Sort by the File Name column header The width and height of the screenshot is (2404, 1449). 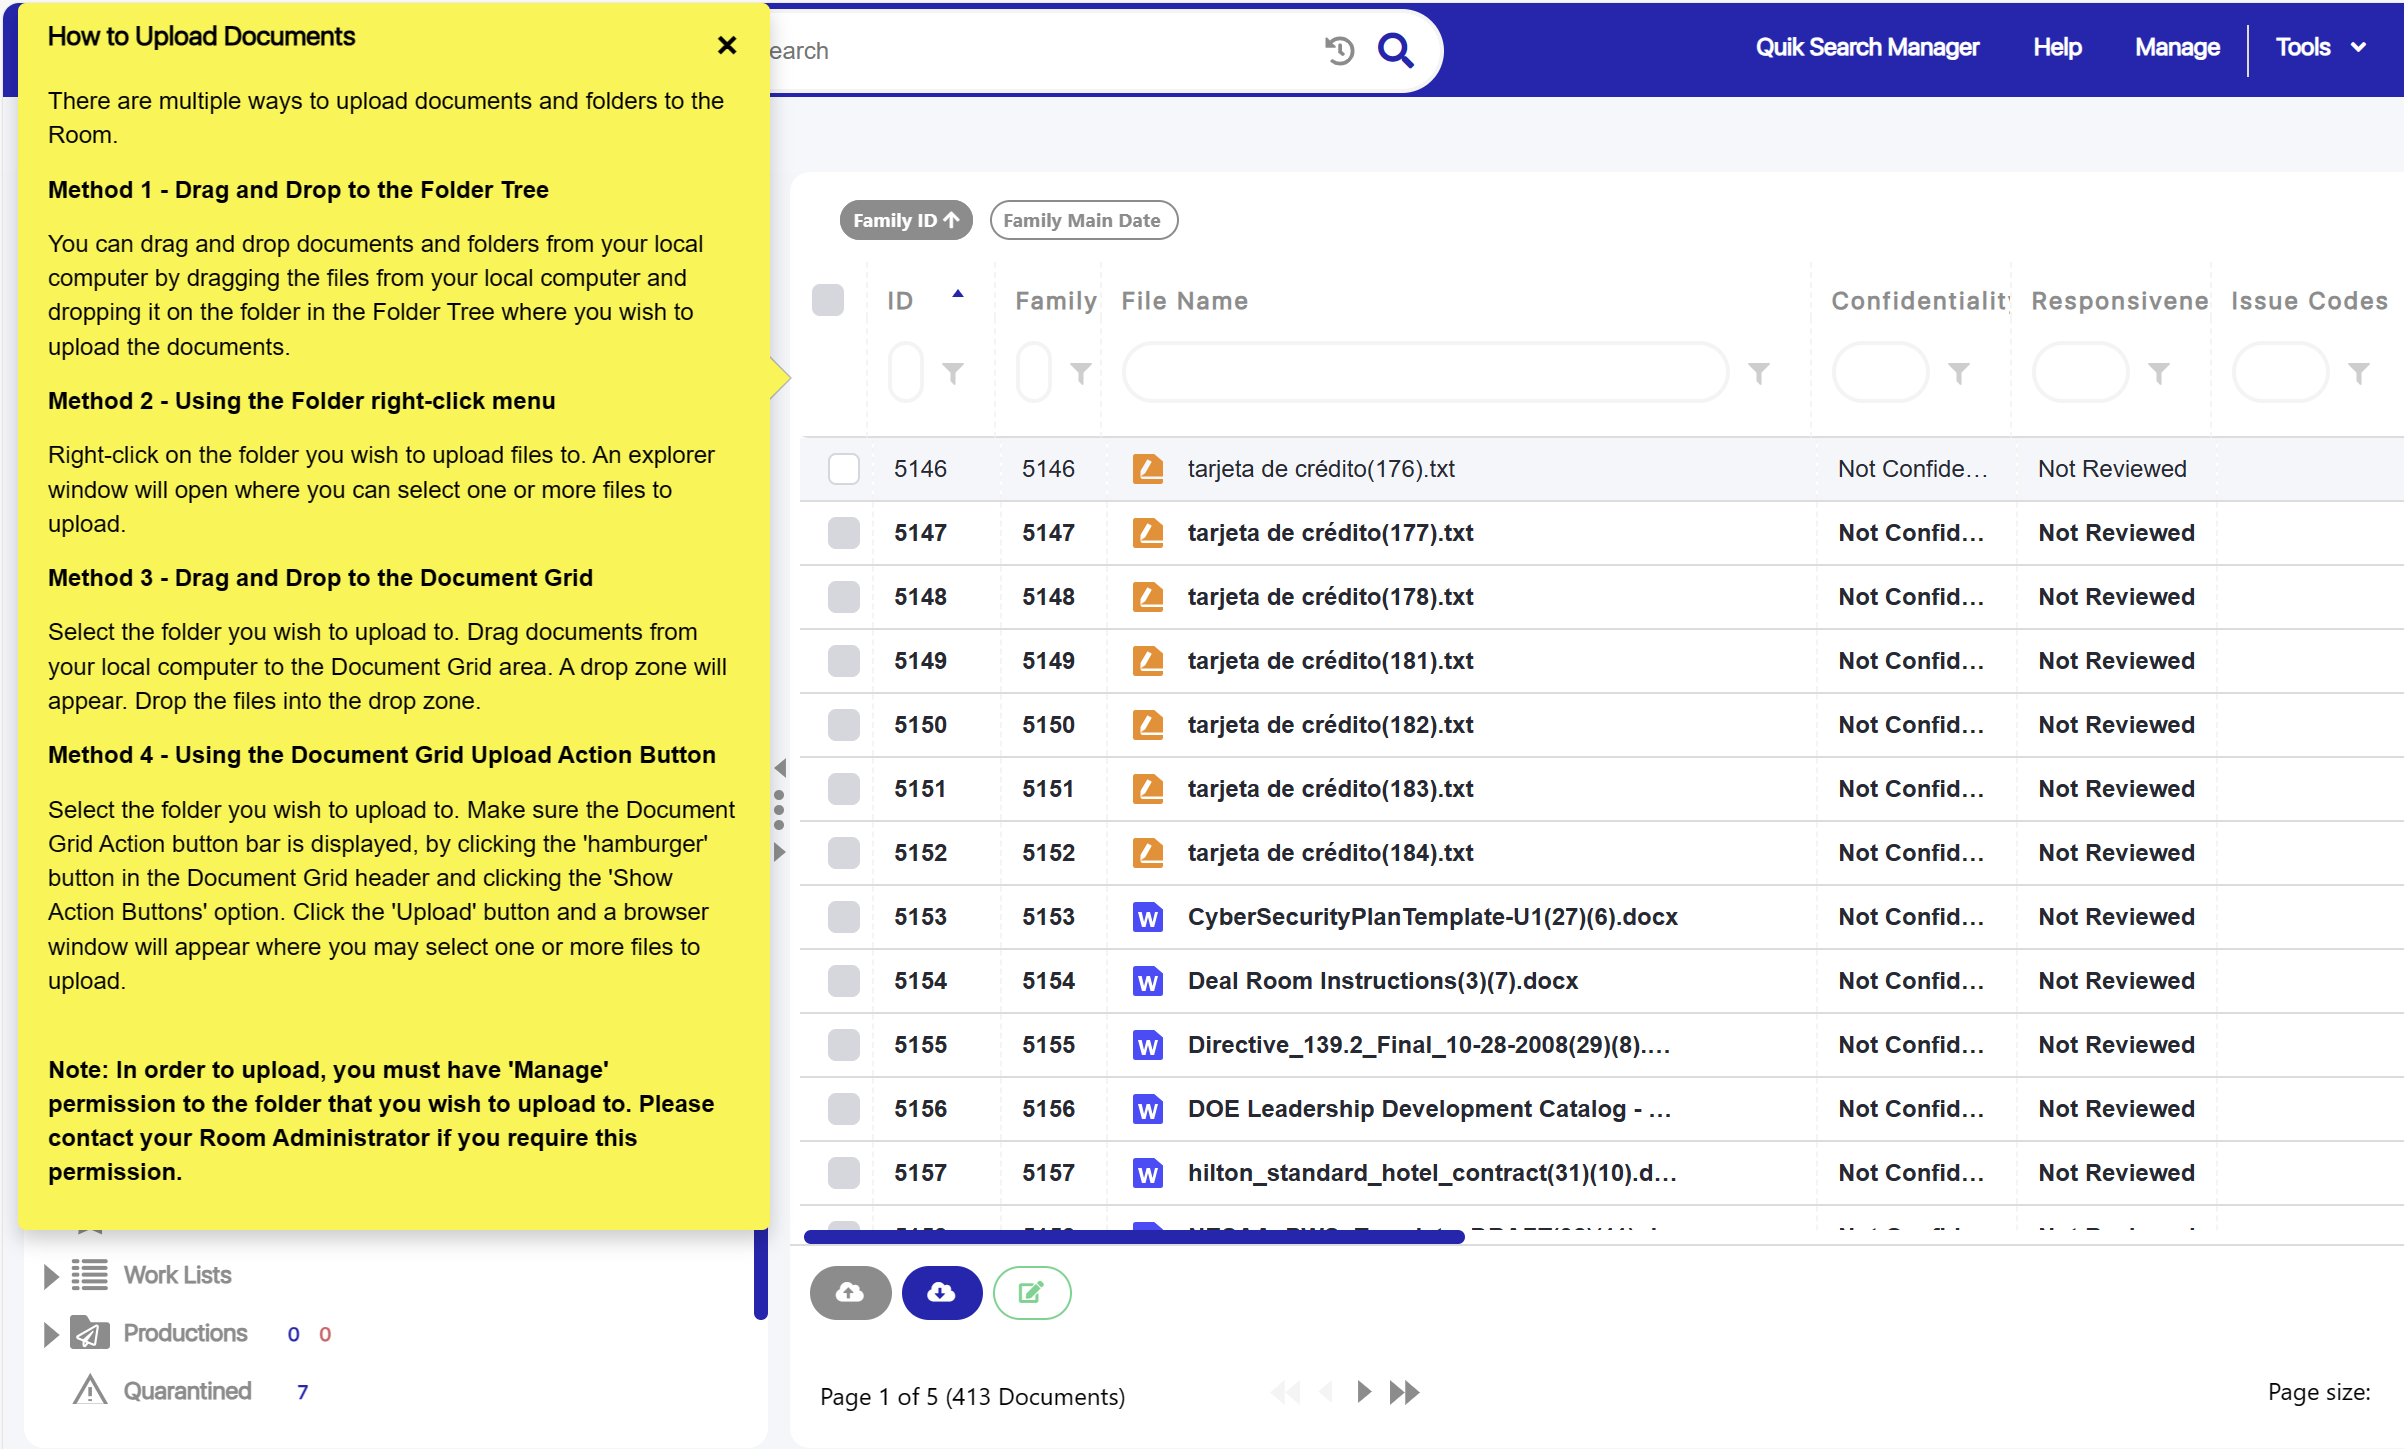coord(1184,301)
